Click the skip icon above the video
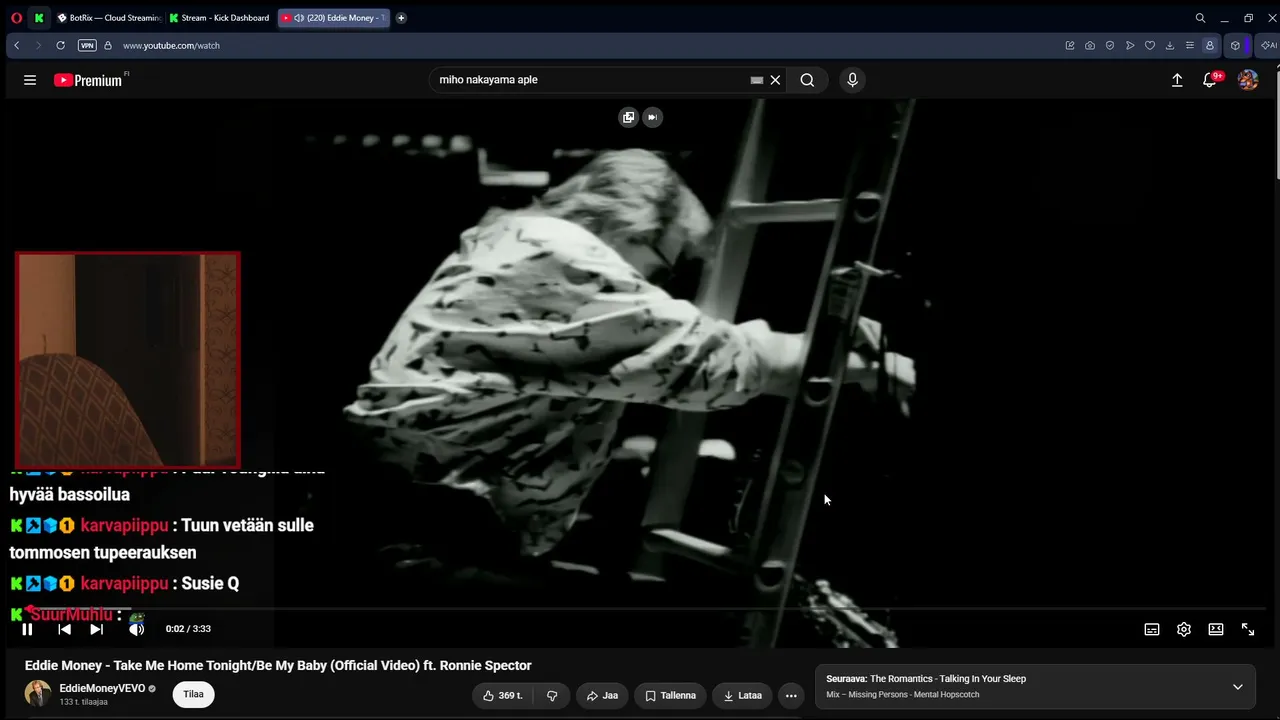 coord(652,117)
